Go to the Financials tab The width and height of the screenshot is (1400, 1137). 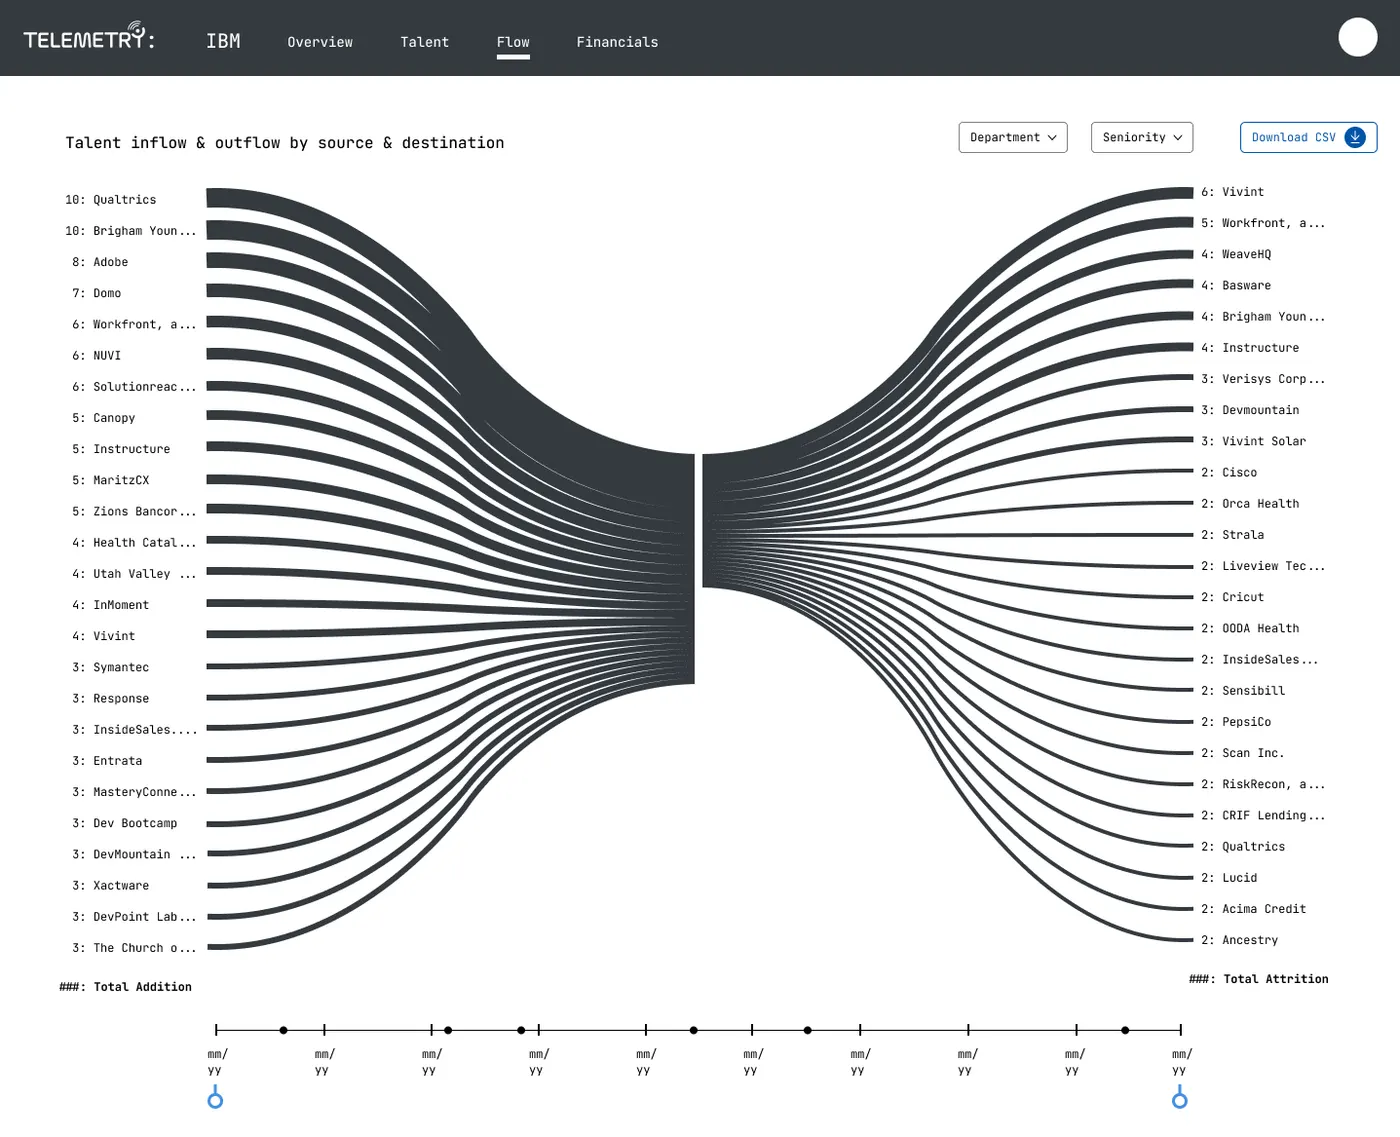[617, 42]
